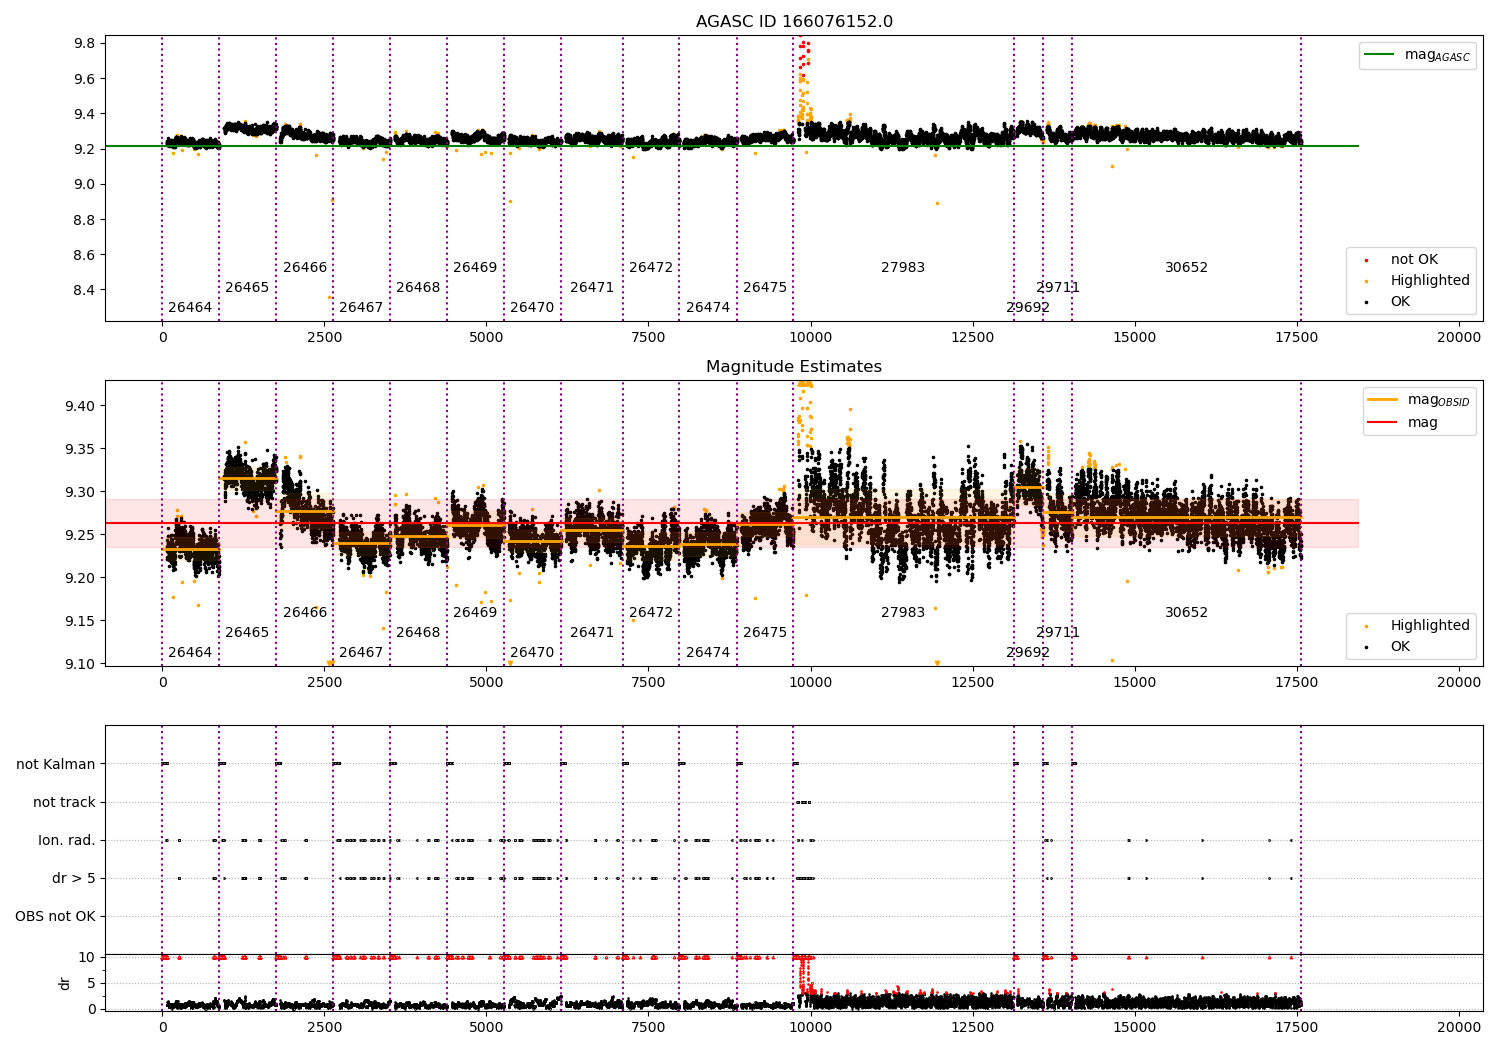The width and height of the screenshot is (1500, 1050).
Task: Click OBSID label 26471 in the AGASC ID plot
Action: tap(592, 288)
